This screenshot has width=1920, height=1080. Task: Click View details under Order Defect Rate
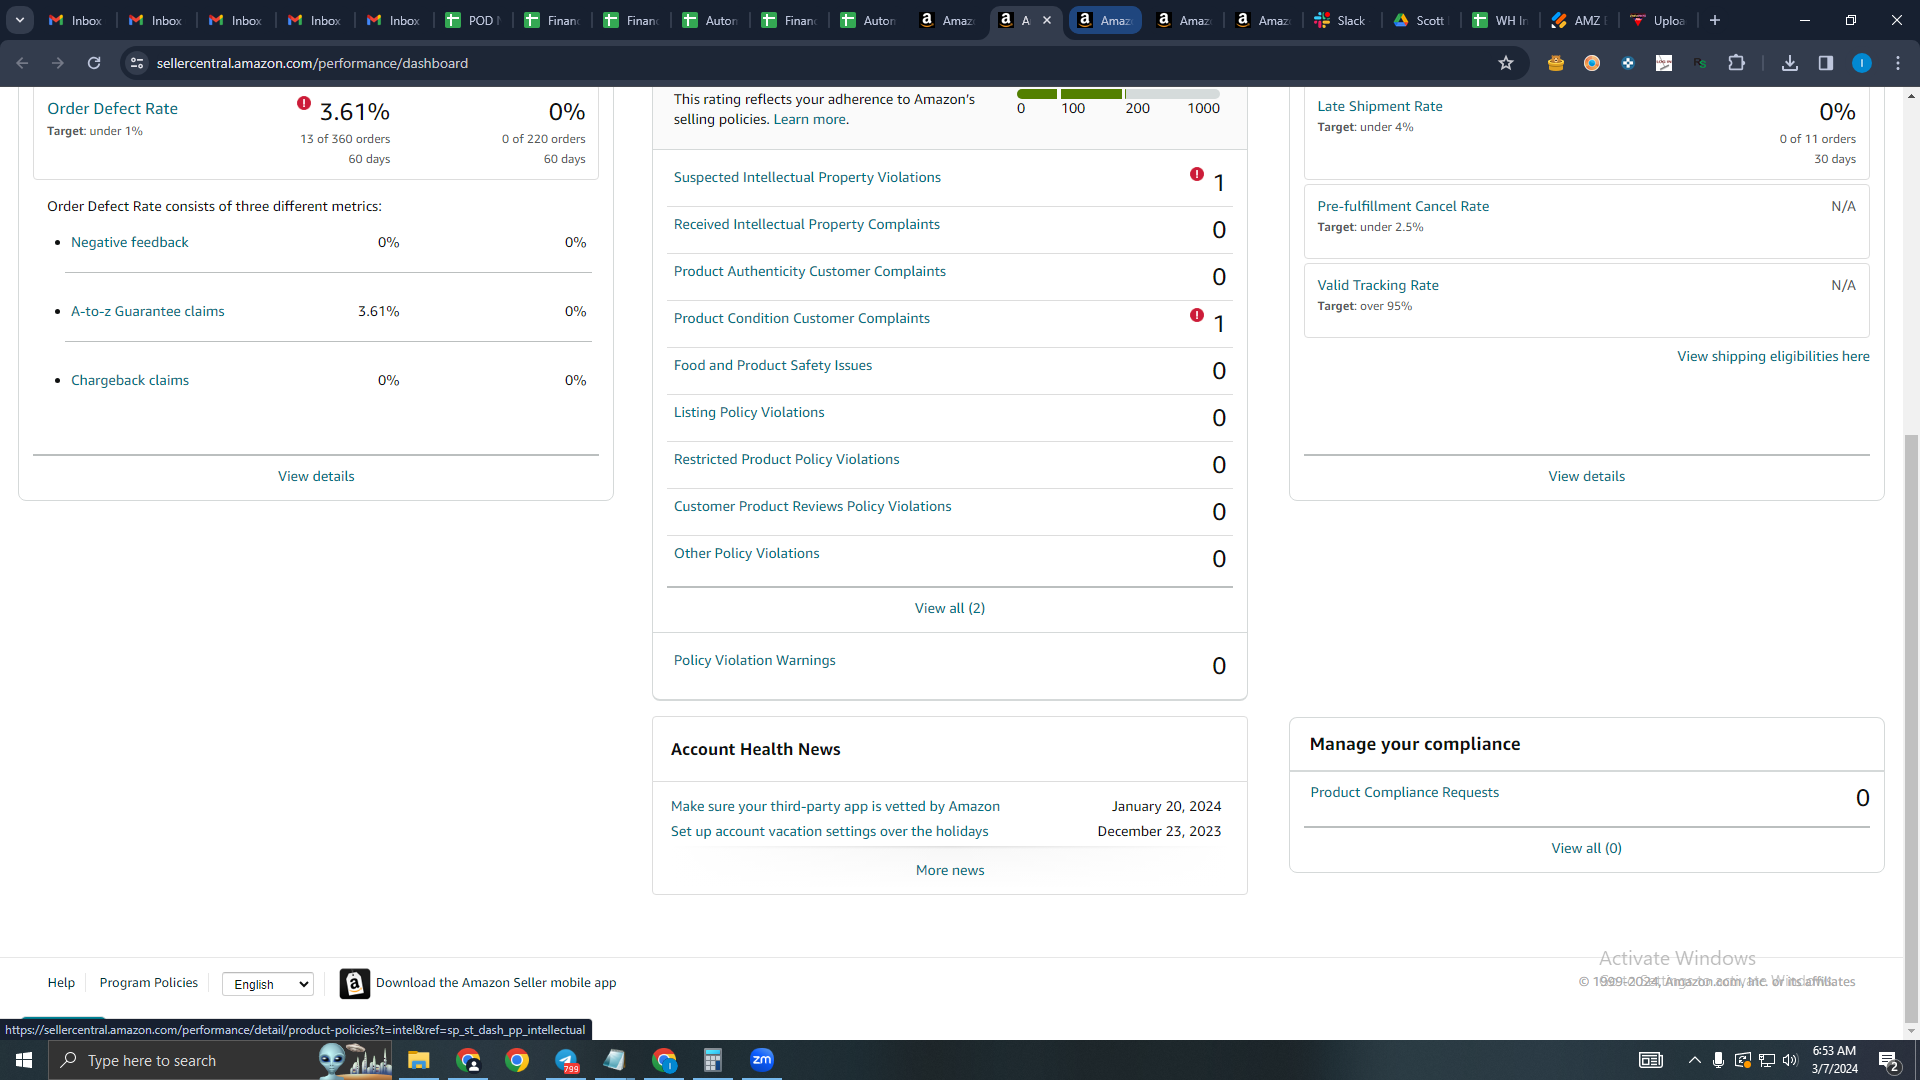tap(316, 476)
